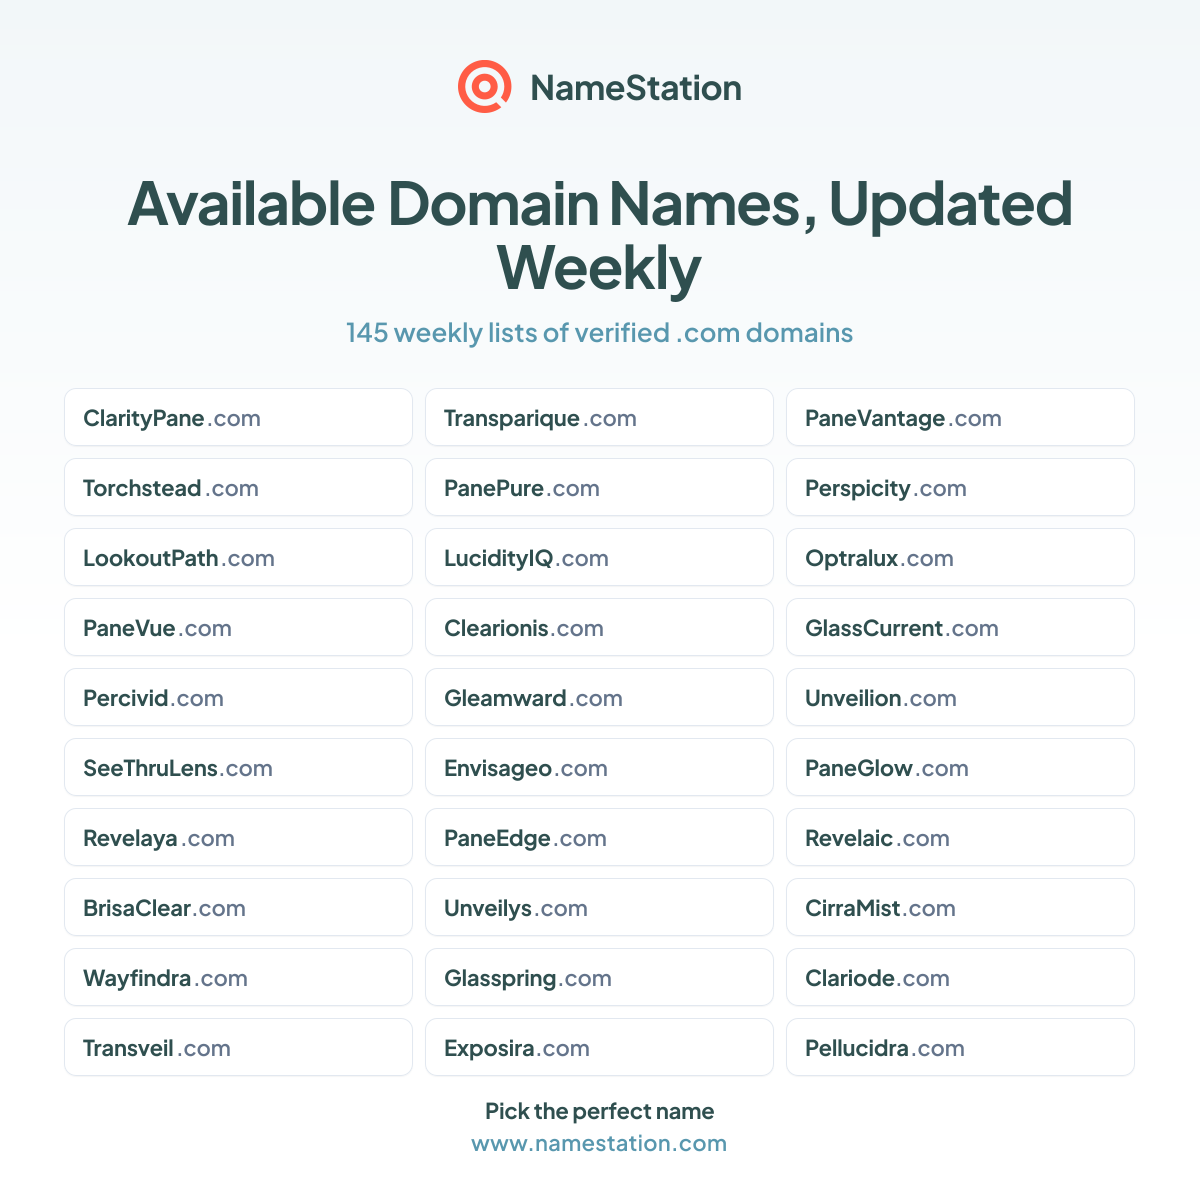Open the LookoutPath.com domain card
The width and height of the screenshot is (1200, 1200).
tap(238, 557)
